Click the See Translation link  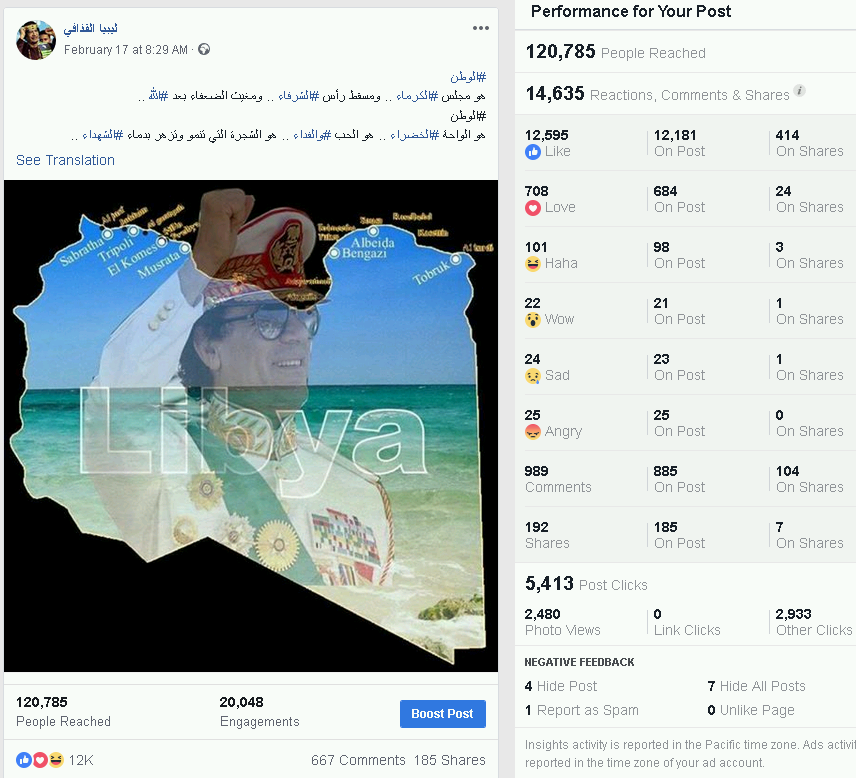[66, 160]
